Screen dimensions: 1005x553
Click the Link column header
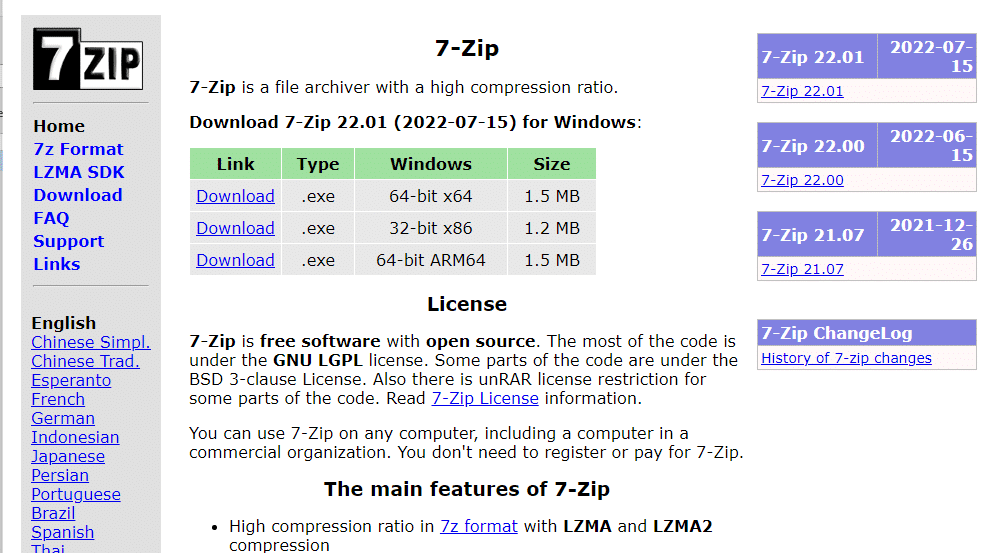[235, 164]
